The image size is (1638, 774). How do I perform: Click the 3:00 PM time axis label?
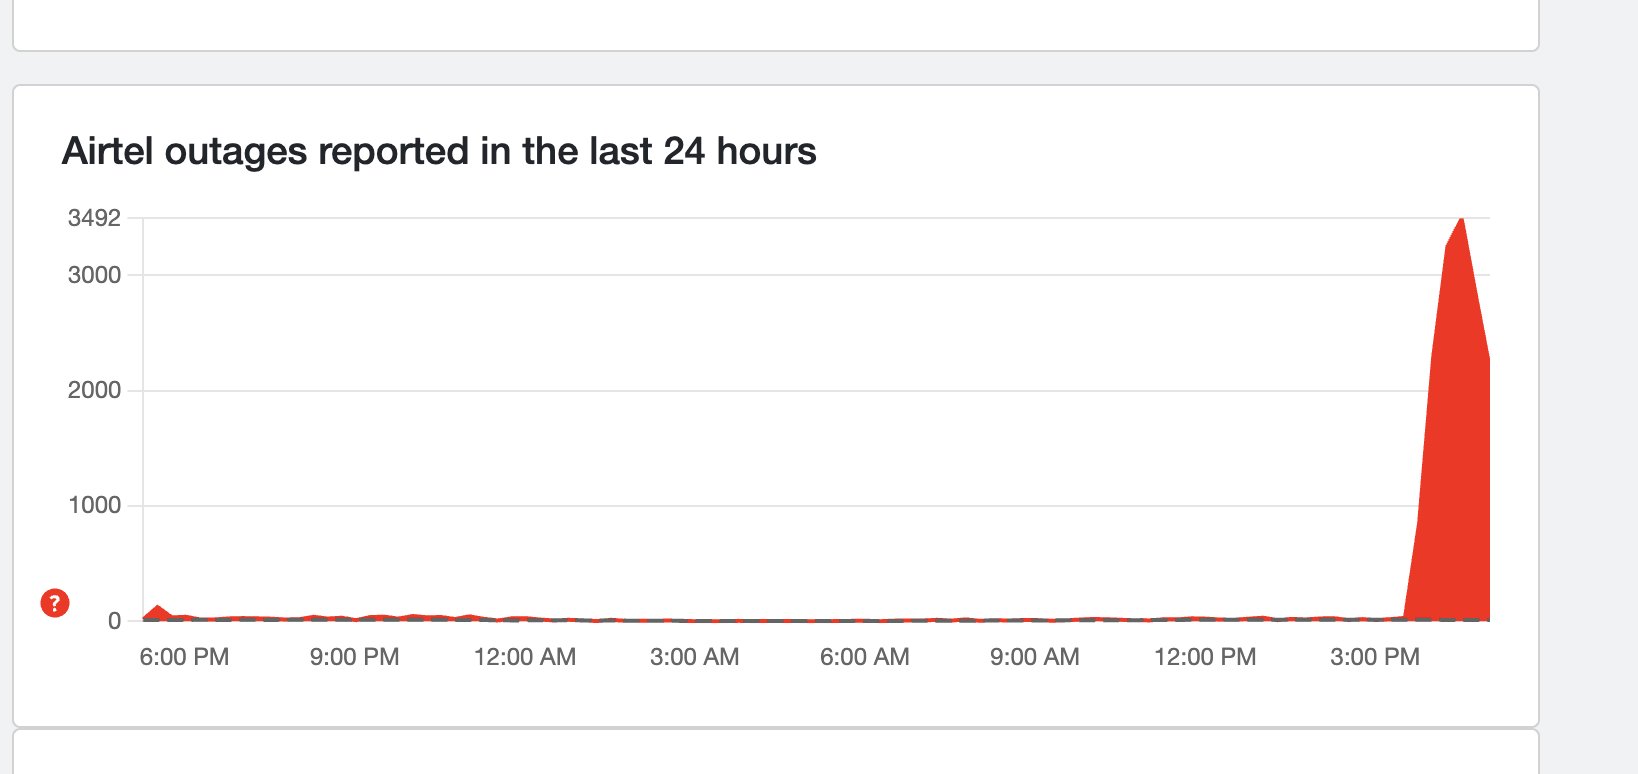pos(1375,657)
